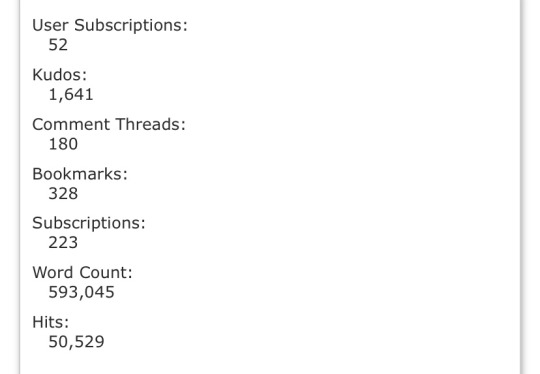
Task: Select the user subscriptions value 52
Action: [x=58, y=45]
